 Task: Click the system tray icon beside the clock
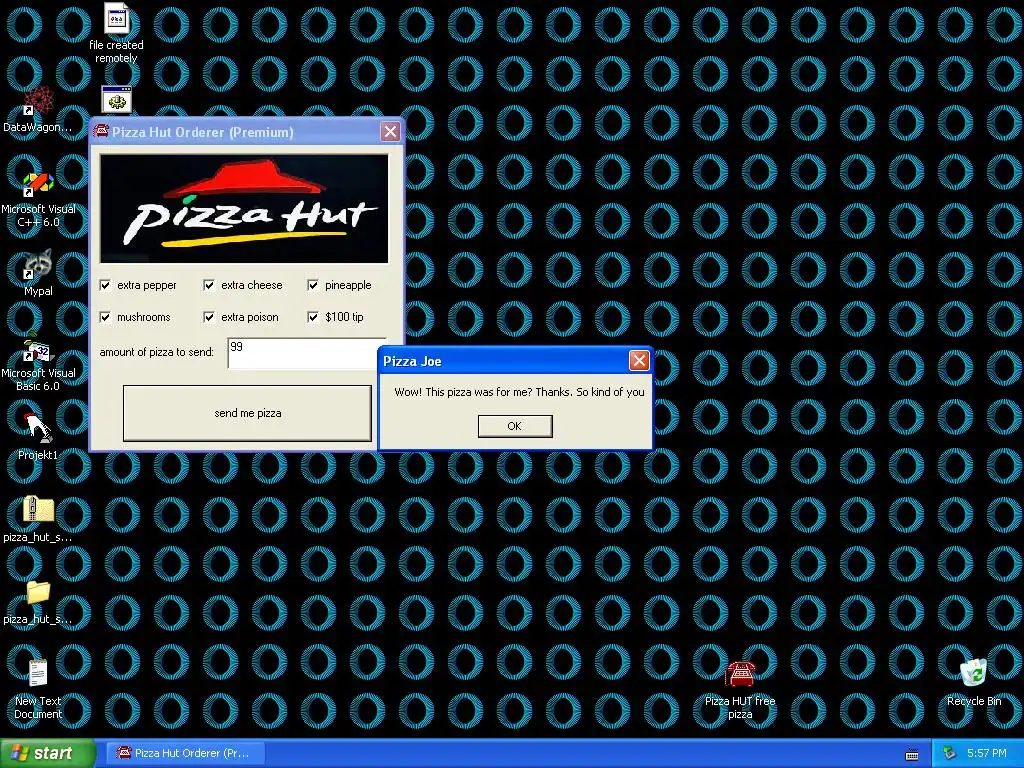click(x=948, y=754)
